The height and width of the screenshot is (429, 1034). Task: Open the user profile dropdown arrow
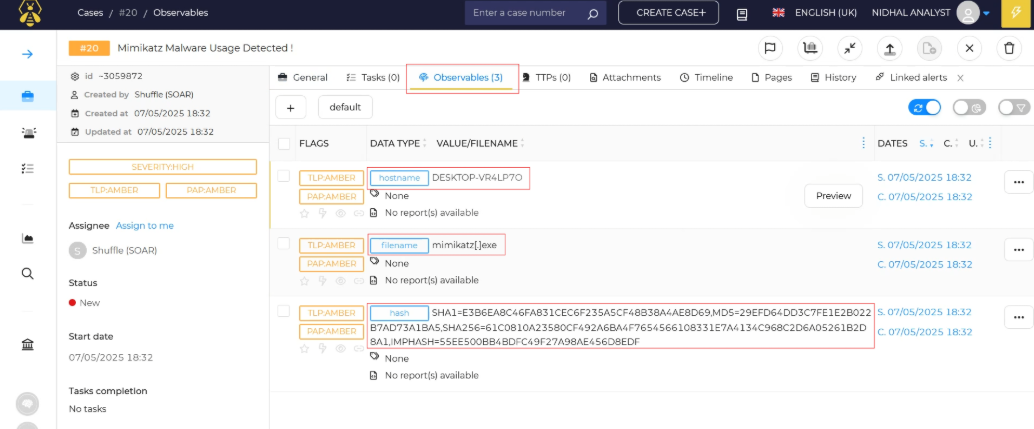tap(986, 14)
